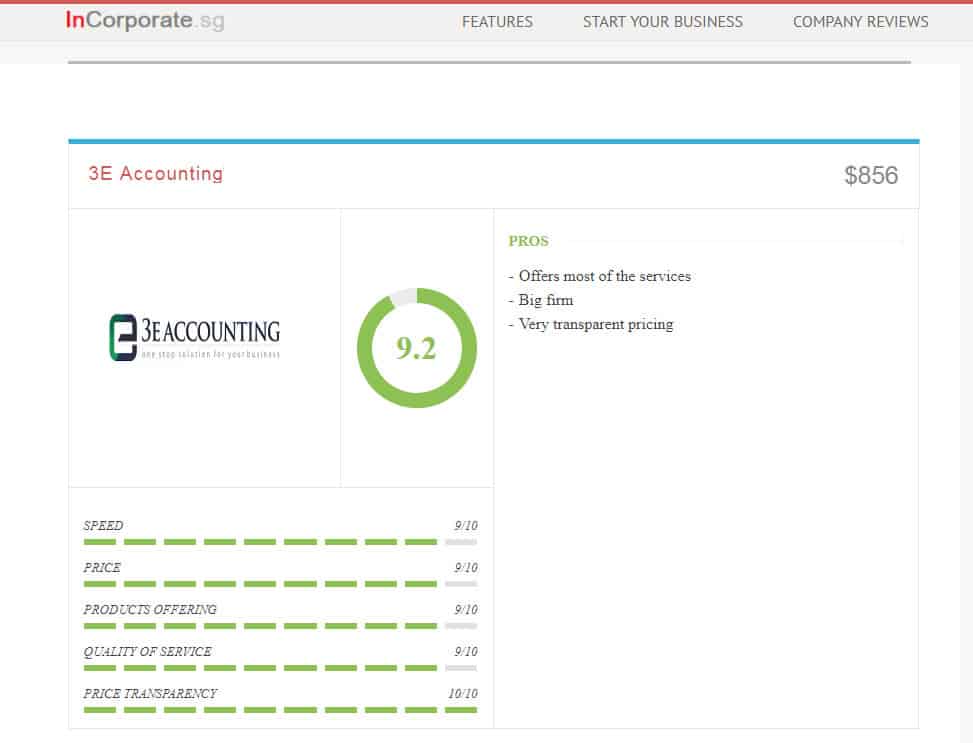
Task: Open the InCorporate.sg home logo
Action: point(145,20)
